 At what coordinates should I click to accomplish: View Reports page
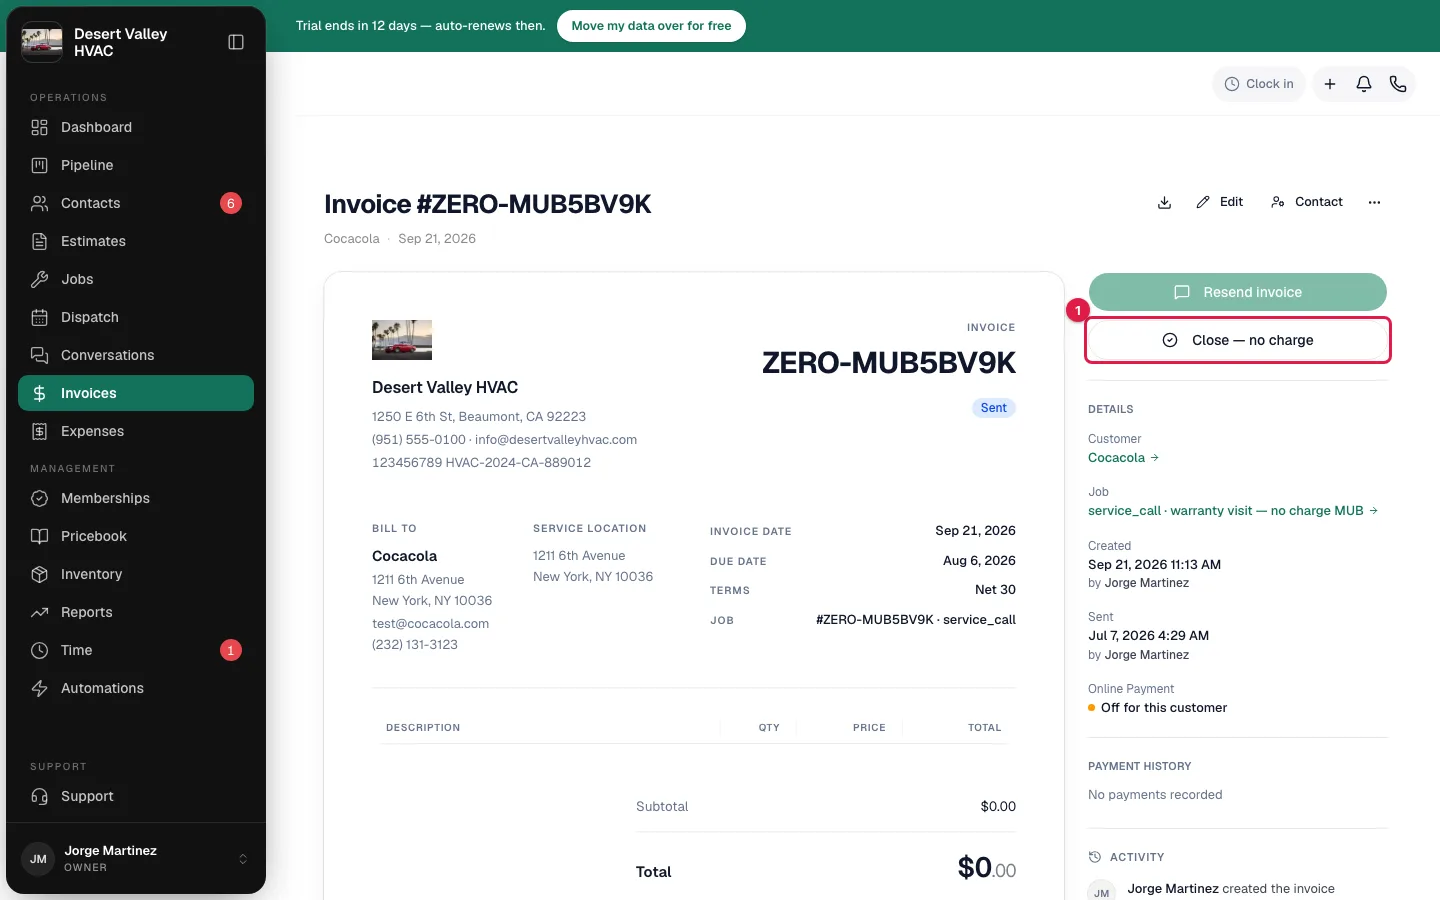coord(136,612)
